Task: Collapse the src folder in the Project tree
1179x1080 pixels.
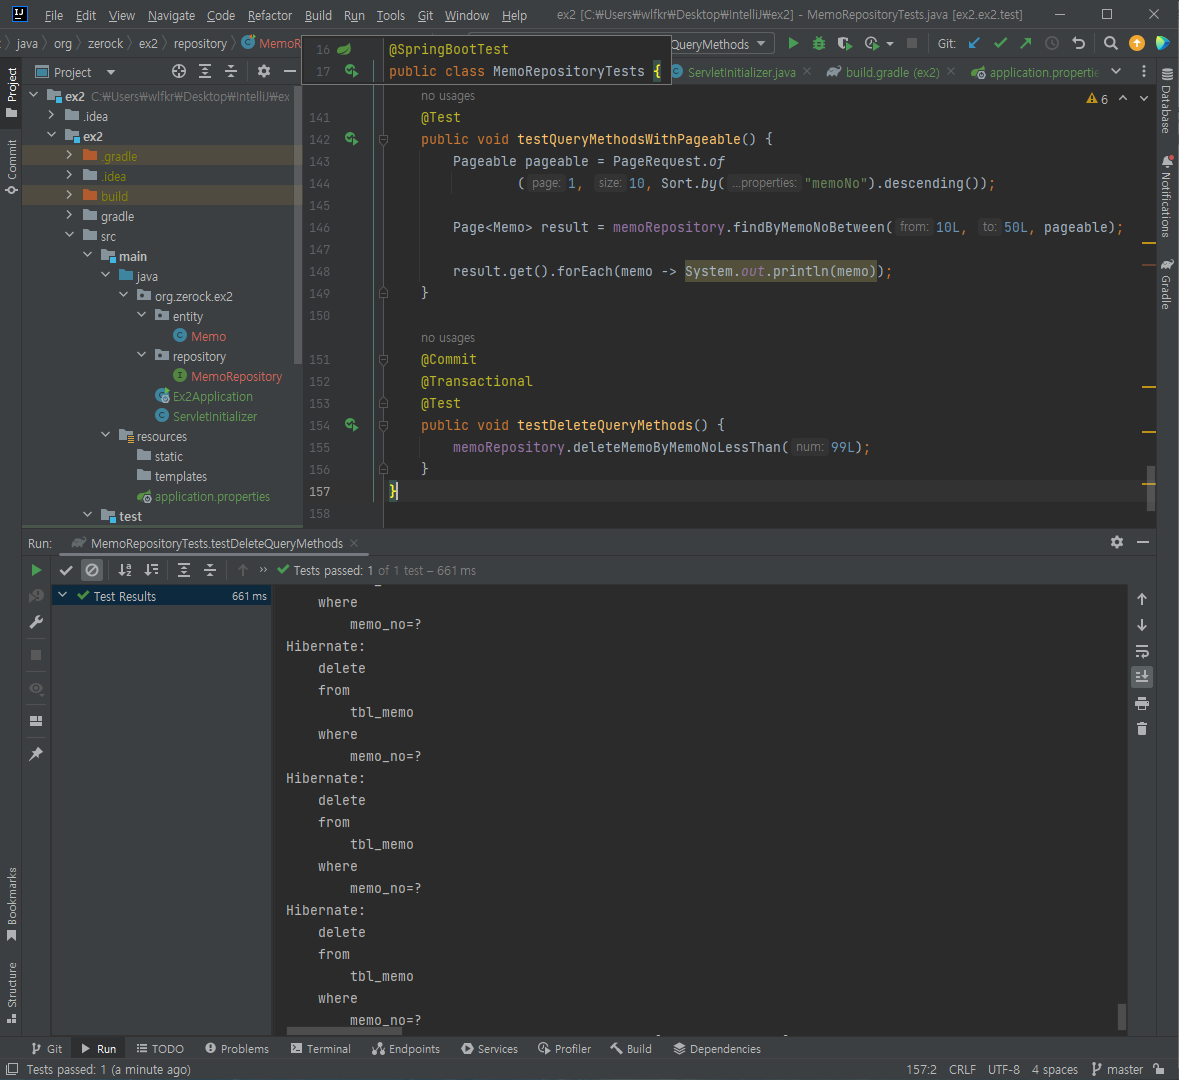Action: coord(69,235)
